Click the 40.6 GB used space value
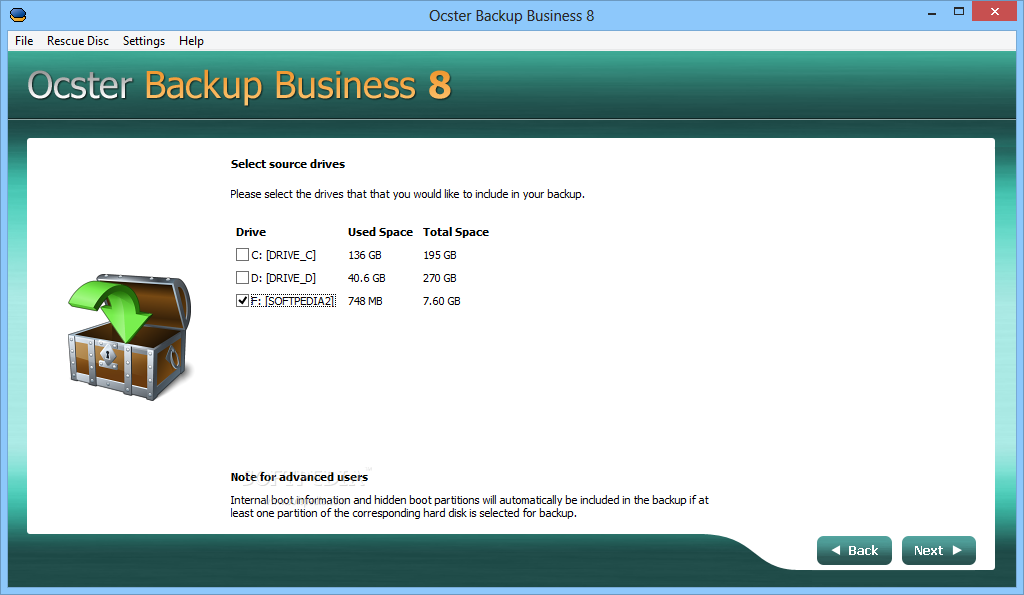This screenshot has width=1024, height=595. pos(366,278)
